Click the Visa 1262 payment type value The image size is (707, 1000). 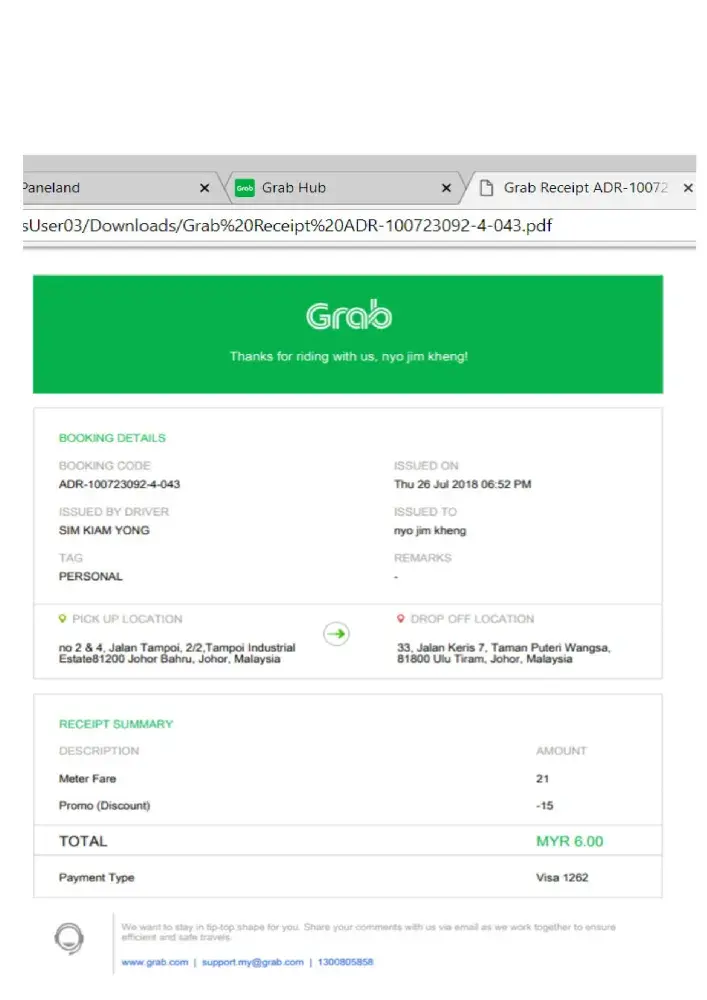coord(562,878)
